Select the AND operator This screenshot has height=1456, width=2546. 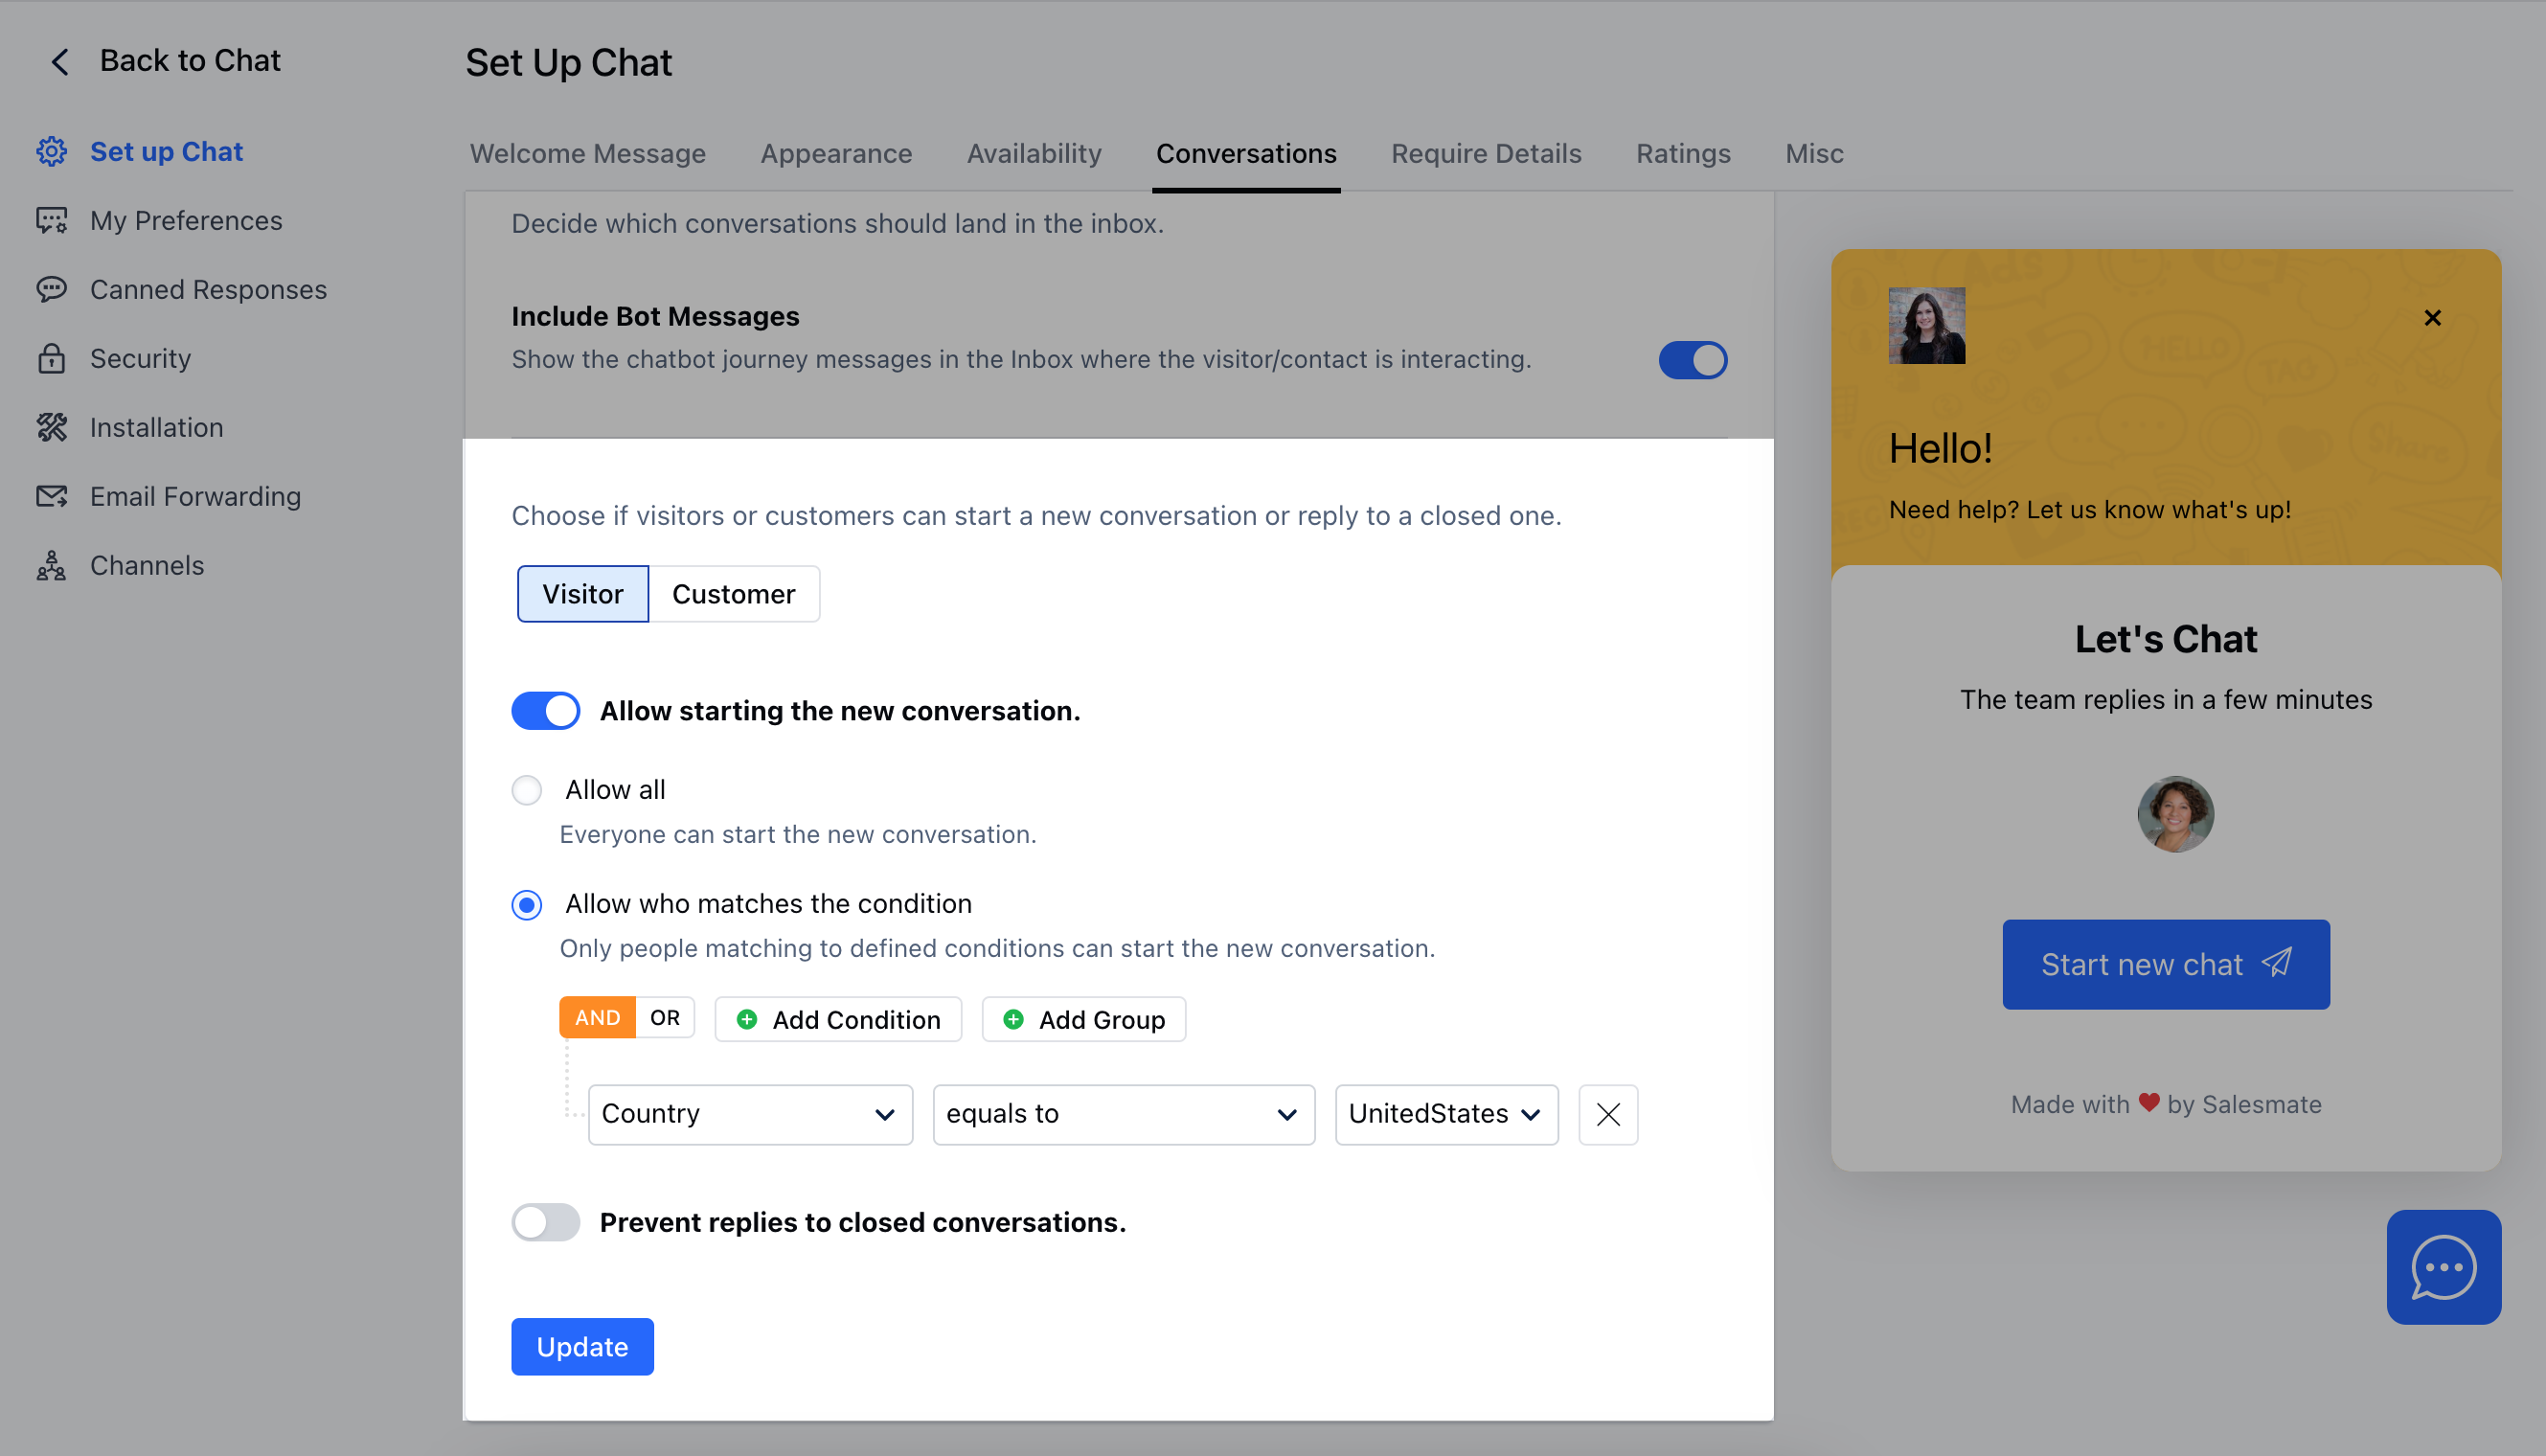pyautogui.click(x=597, y=1018)
